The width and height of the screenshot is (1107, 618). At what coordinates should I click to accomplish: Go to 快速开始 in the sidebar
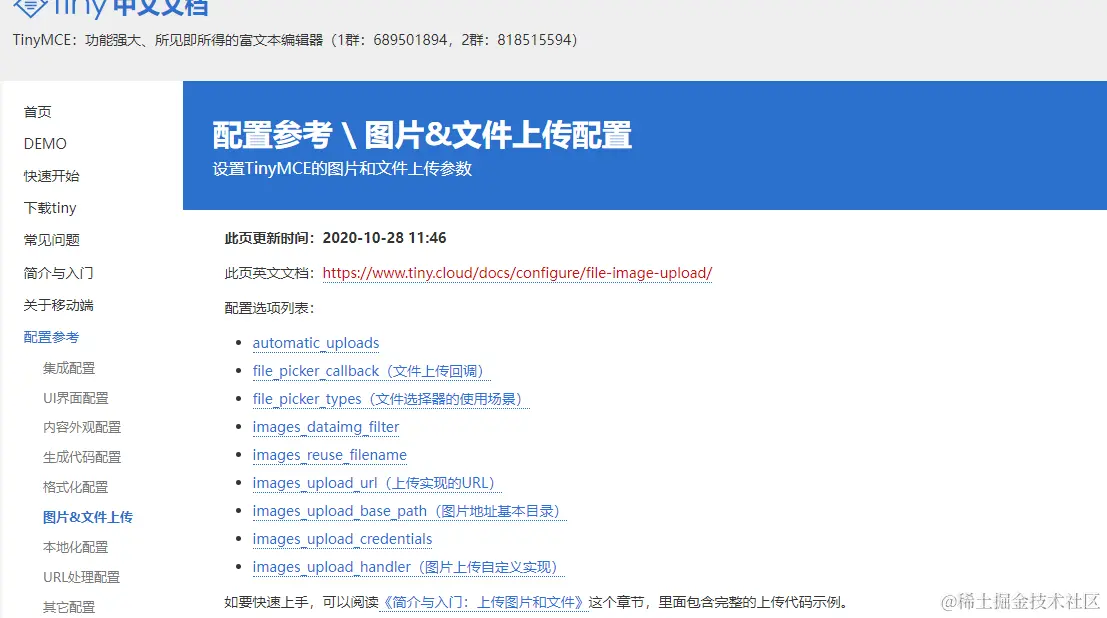pyautogui.click(x=52, y=176)
